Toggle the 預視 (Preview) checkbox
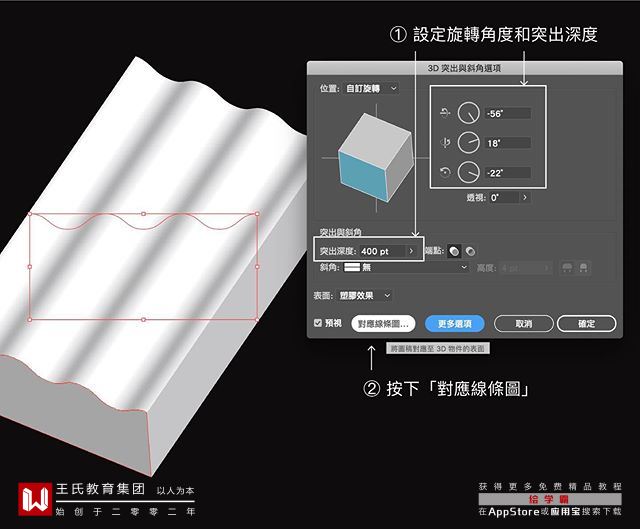This screenshot has width=640, height=529. pos(318,323)
